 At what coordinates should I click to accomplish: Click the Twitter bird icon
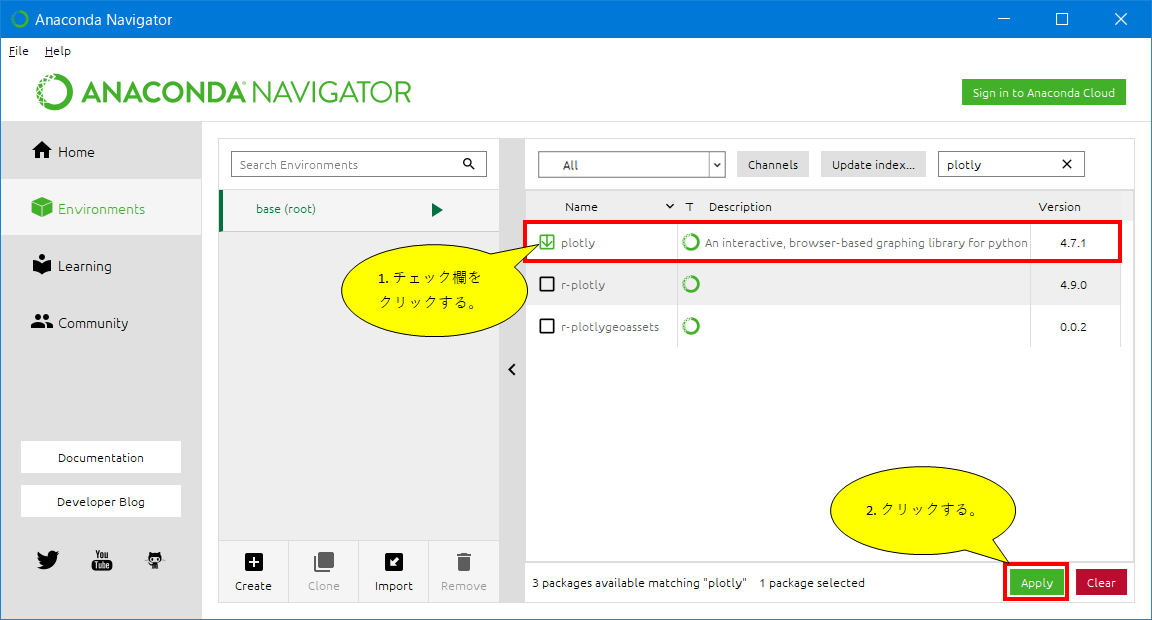pyautogui.click(x=48, y=560)
